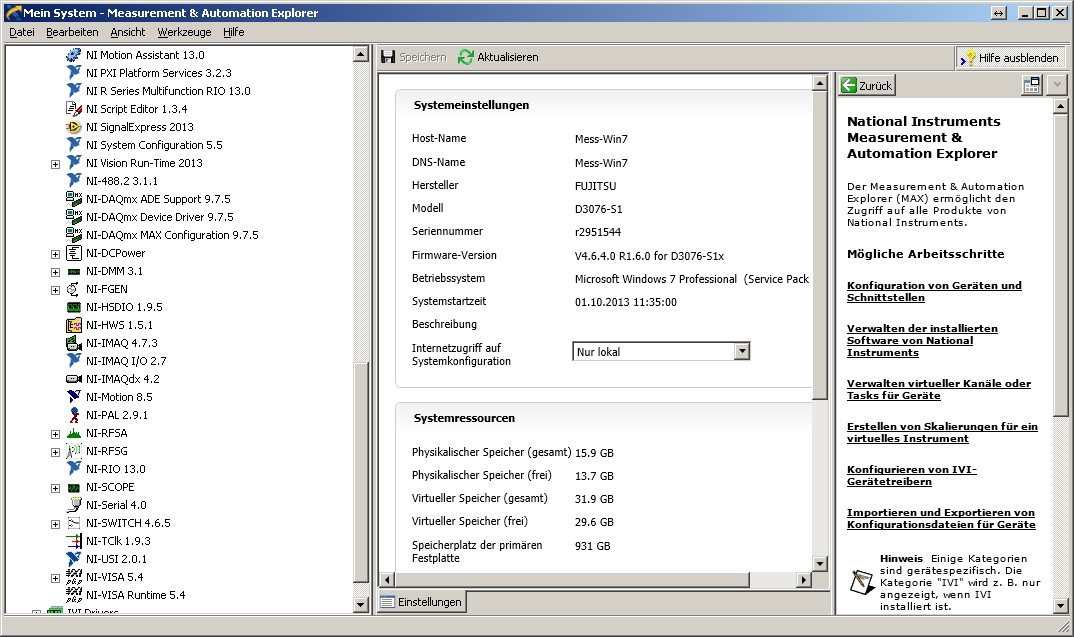Click the Hilfe ausblenden button
Viewport: 1074px width, 637px height.
coord(1010,58)
